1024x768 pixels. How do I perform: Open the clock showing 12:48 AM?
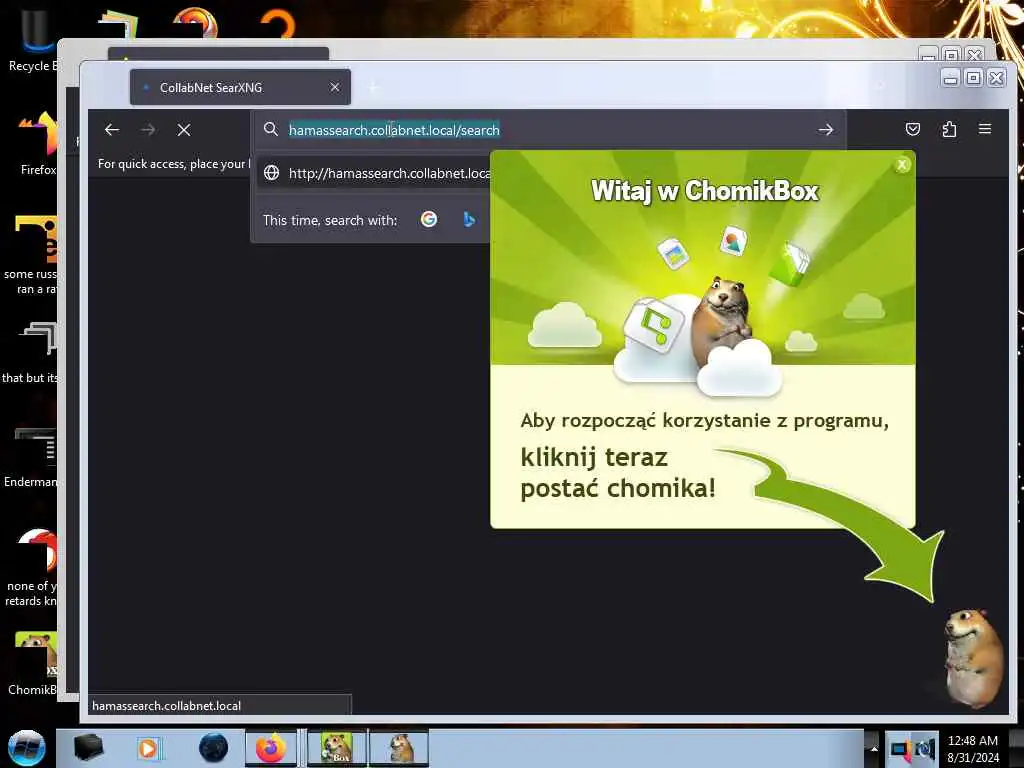point(973,748)
